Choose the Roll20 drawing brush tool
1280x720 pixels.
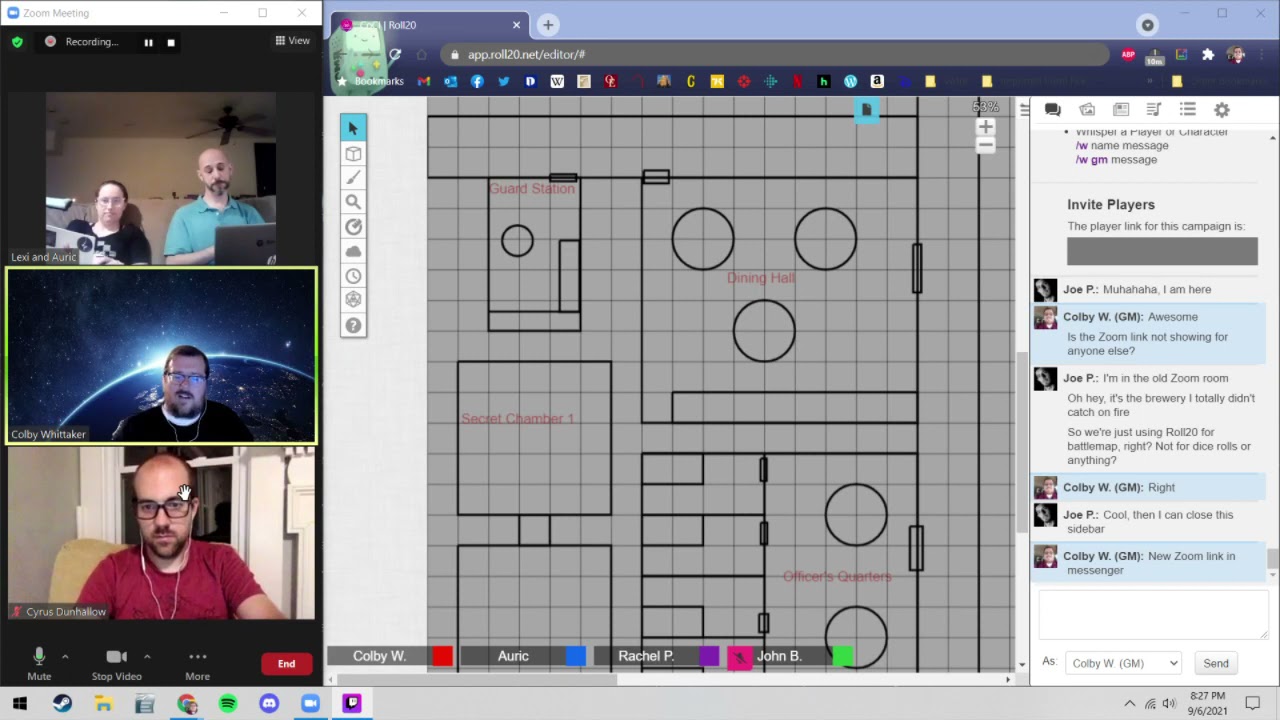[x=353, y=178]
